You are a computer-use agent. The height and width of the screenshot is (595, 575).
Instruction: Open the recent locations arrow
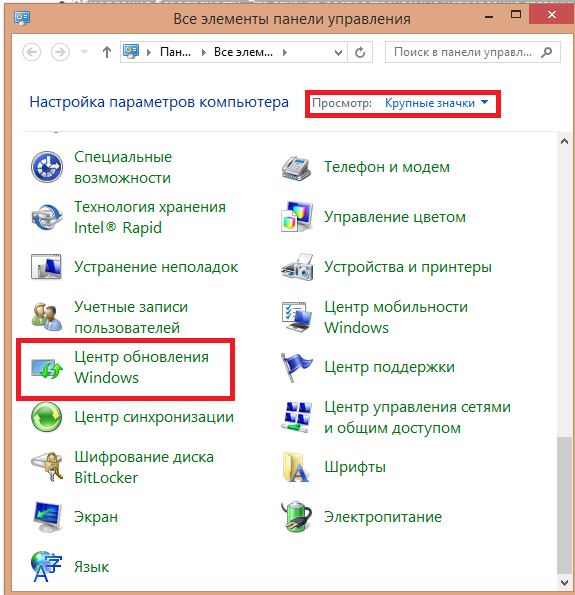pyautogui.click(x=85, y=52)
